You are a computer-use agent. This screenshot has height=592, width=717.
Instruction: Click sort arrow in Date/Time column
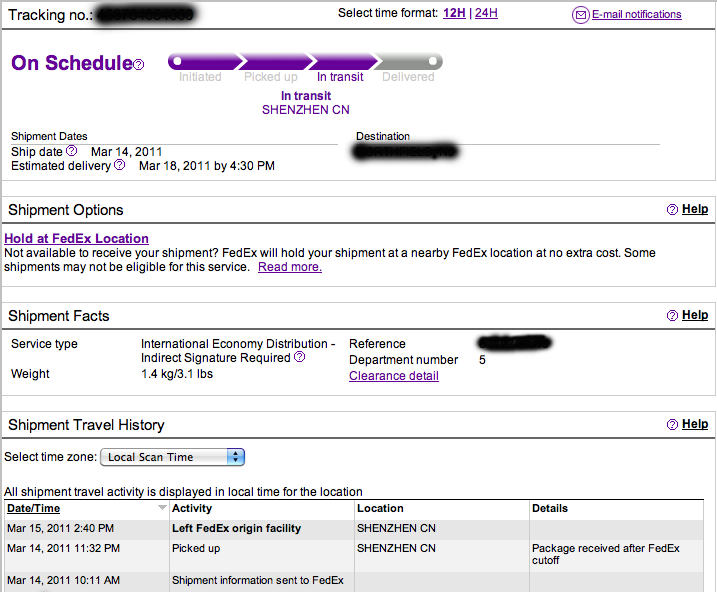162,507
